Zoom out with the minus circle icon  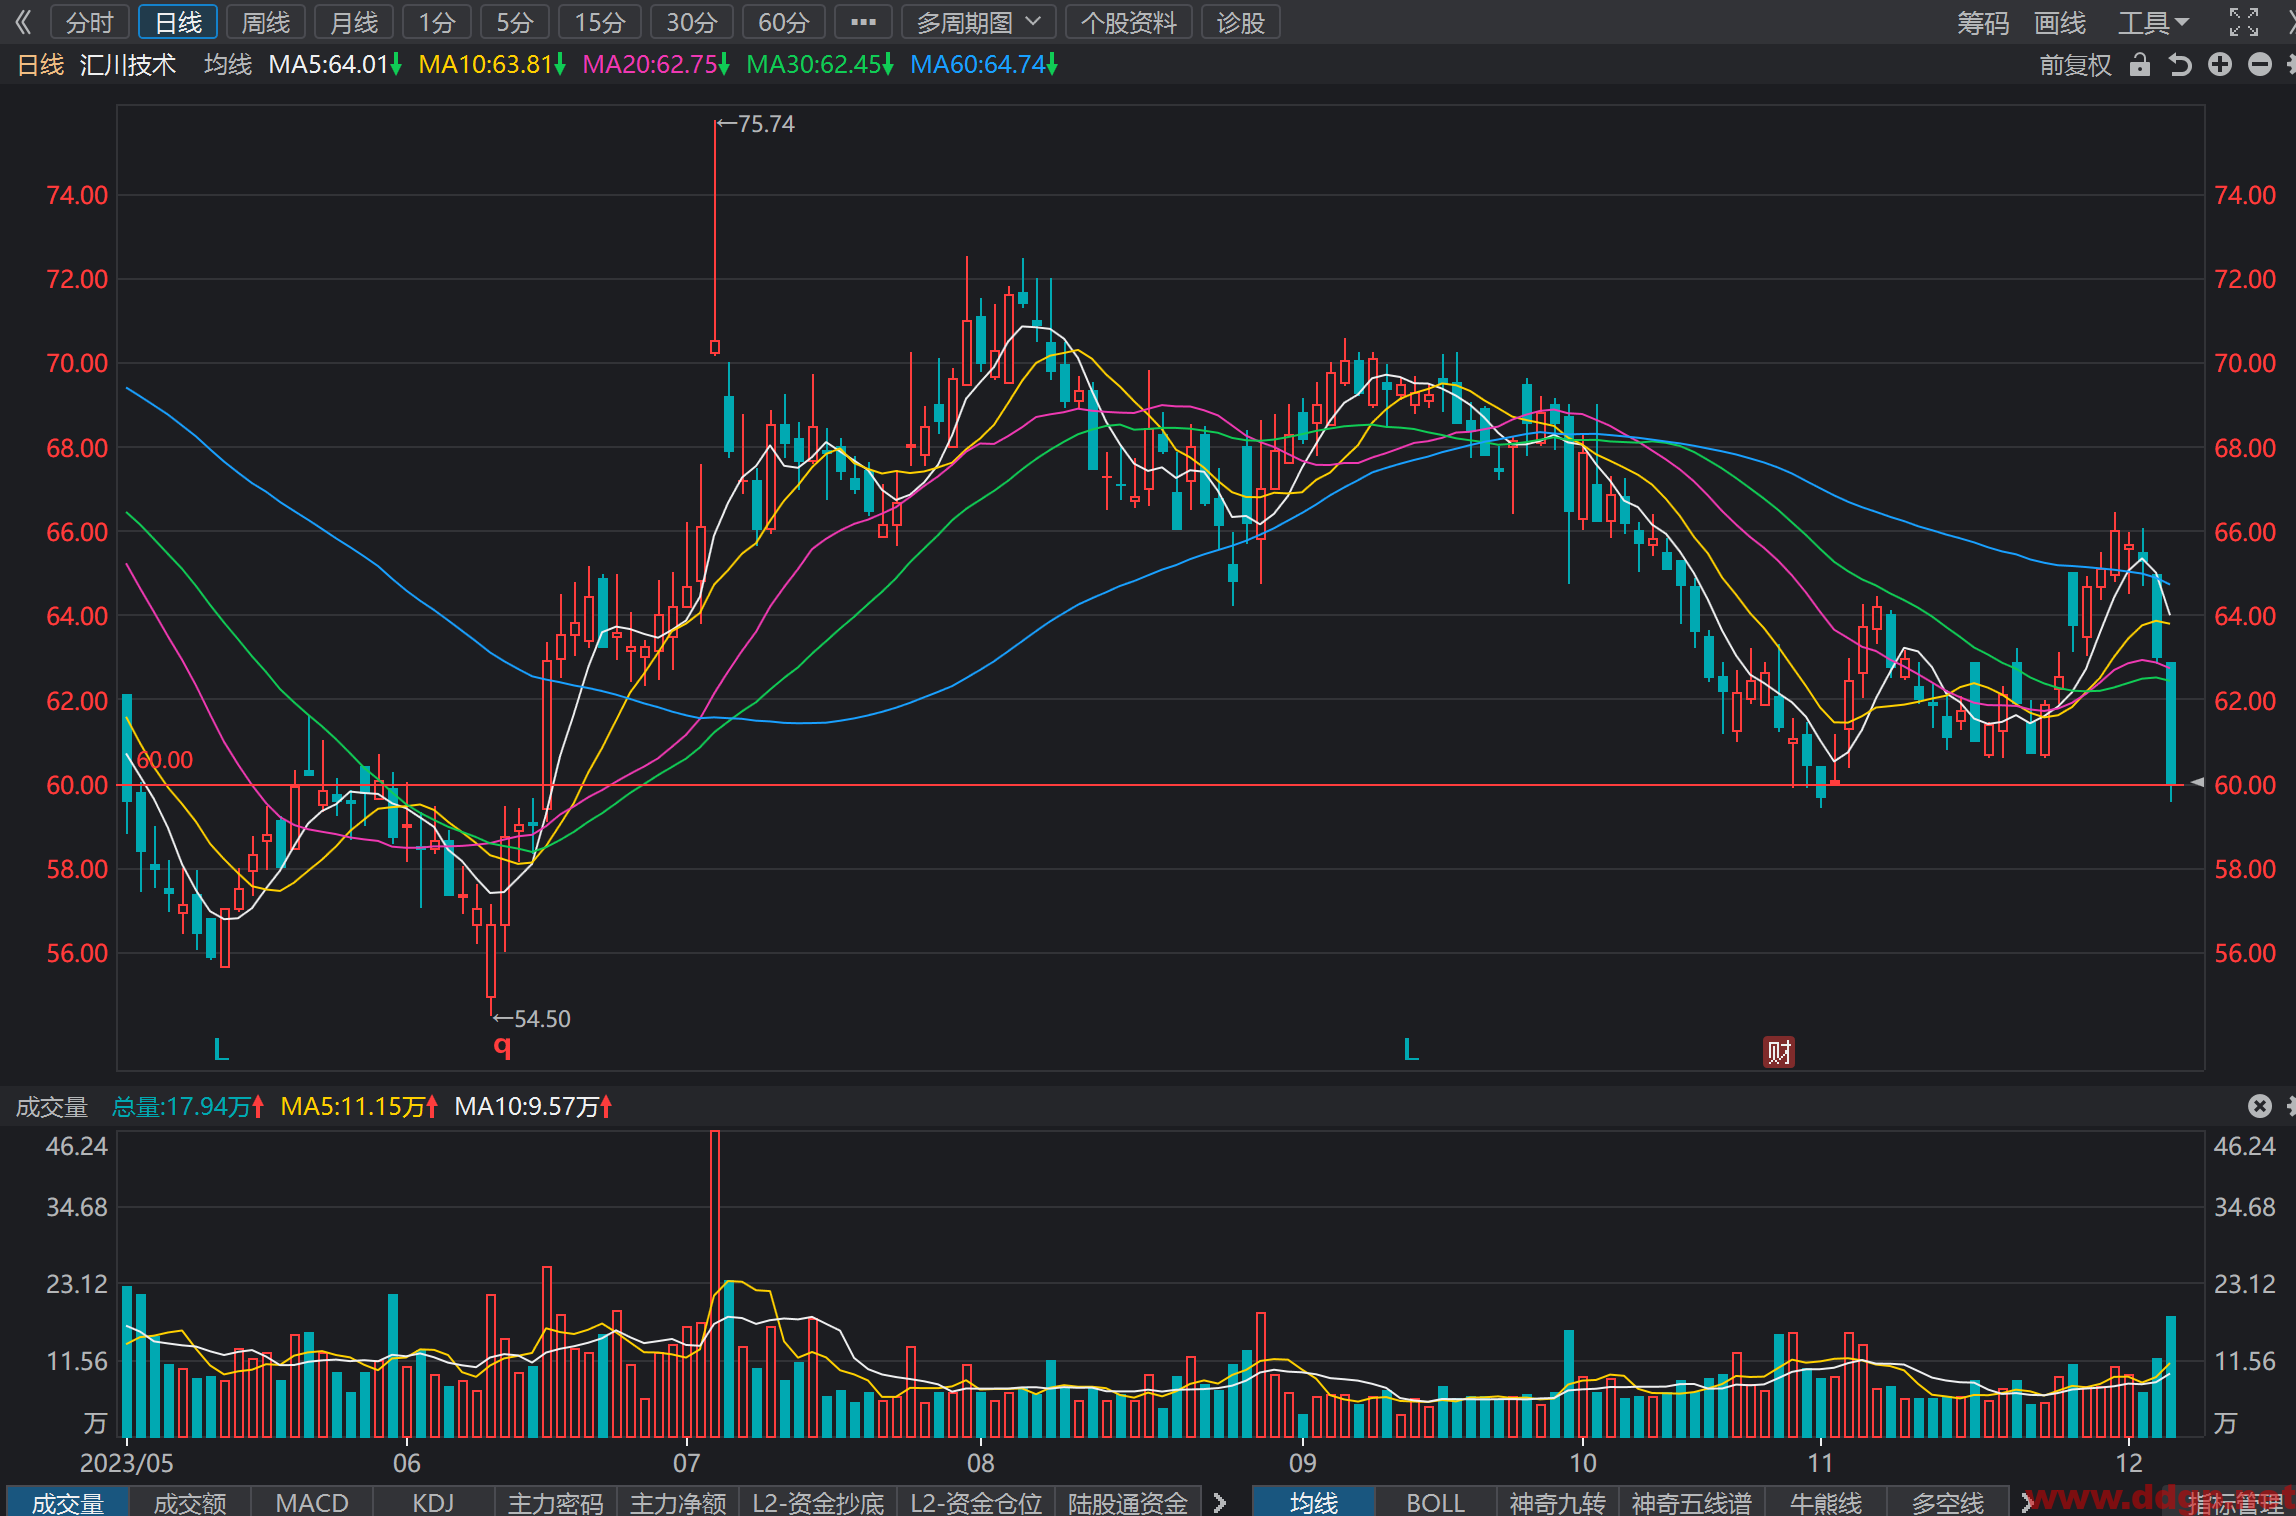(x=2260, y=65)
